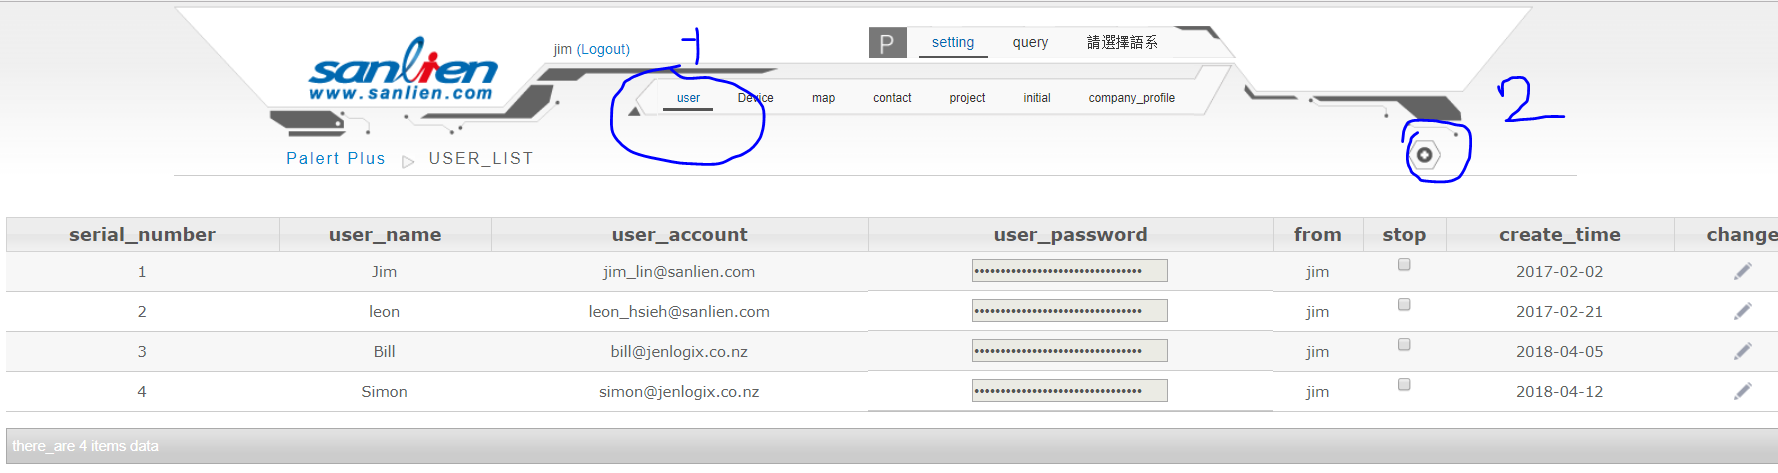Click the triangle arrow beside Palert Plus
This screenshot has height=473, width=1778.
point(408,161)
